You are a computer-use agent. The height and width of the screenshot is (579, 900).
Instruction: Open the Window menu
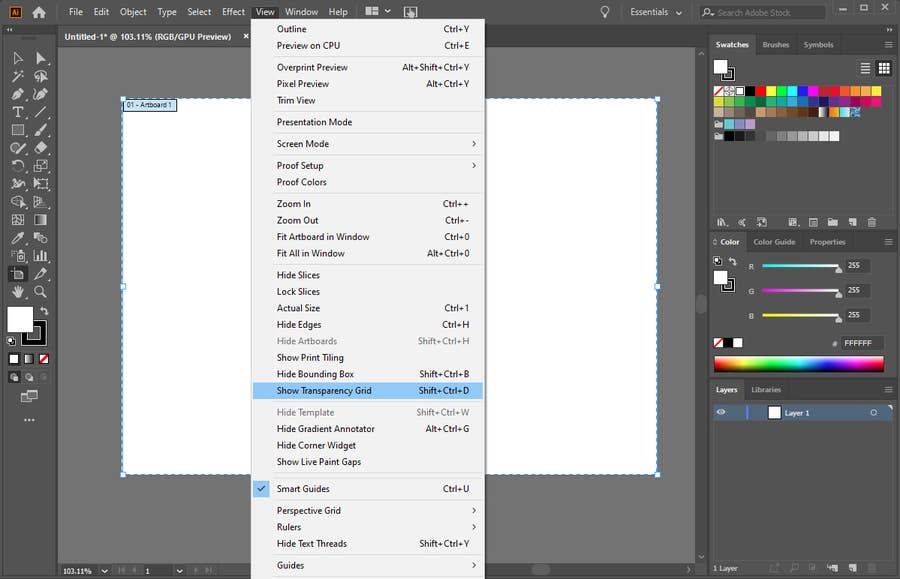(301, 12)
